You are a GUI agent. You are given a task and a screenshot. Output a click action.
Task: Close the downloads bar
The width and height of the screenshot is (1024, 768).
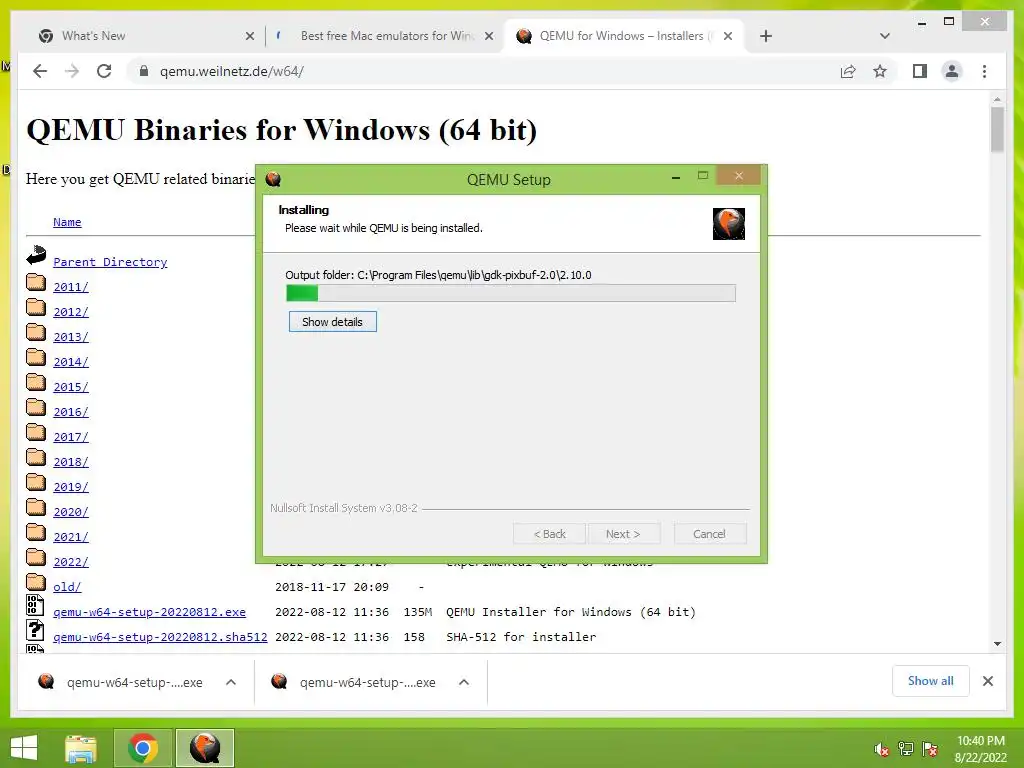coord(987,681)
